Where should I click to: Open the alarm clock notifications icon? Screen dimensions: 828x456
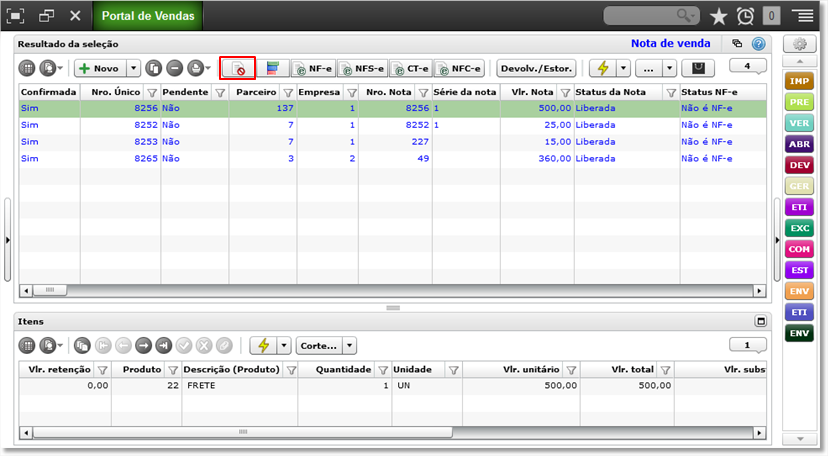tap(745, 16)
